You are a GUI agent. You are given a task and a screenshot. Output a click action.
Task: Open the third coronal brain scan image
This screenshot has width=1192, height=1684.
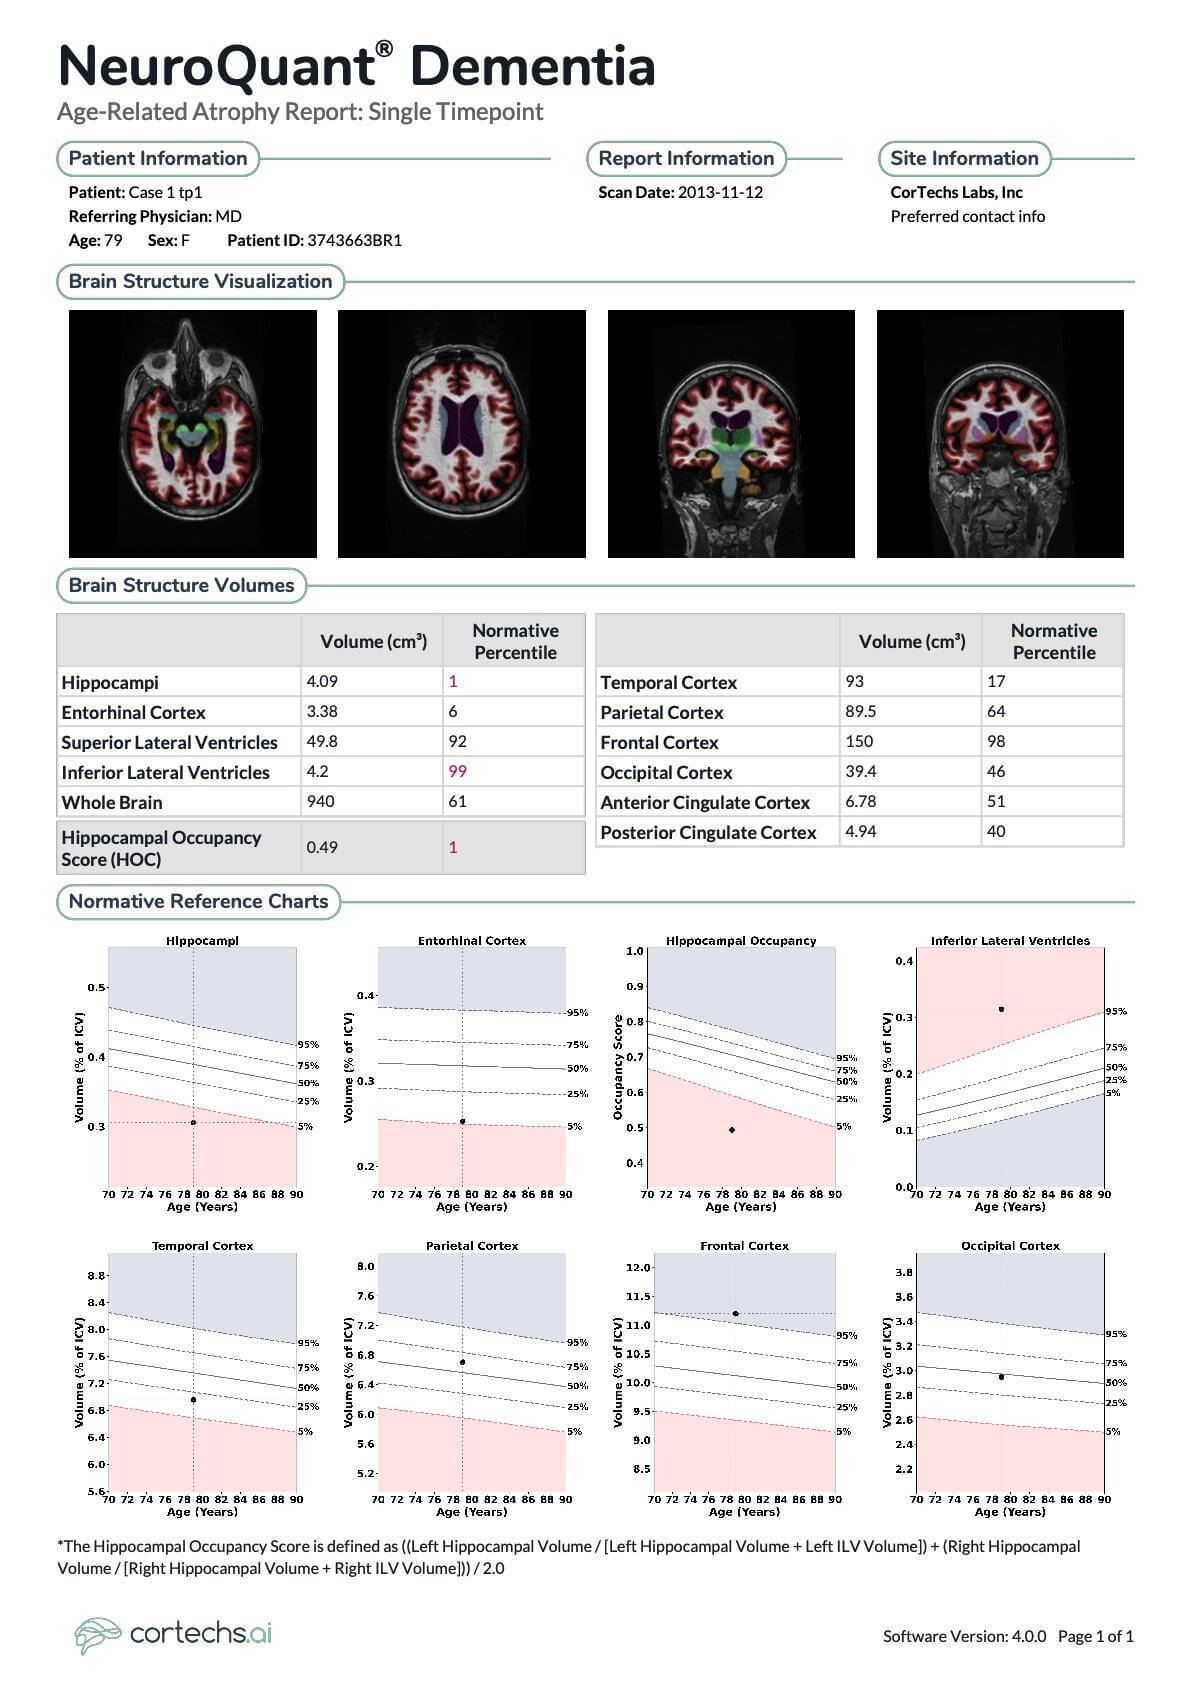point(731,433)
